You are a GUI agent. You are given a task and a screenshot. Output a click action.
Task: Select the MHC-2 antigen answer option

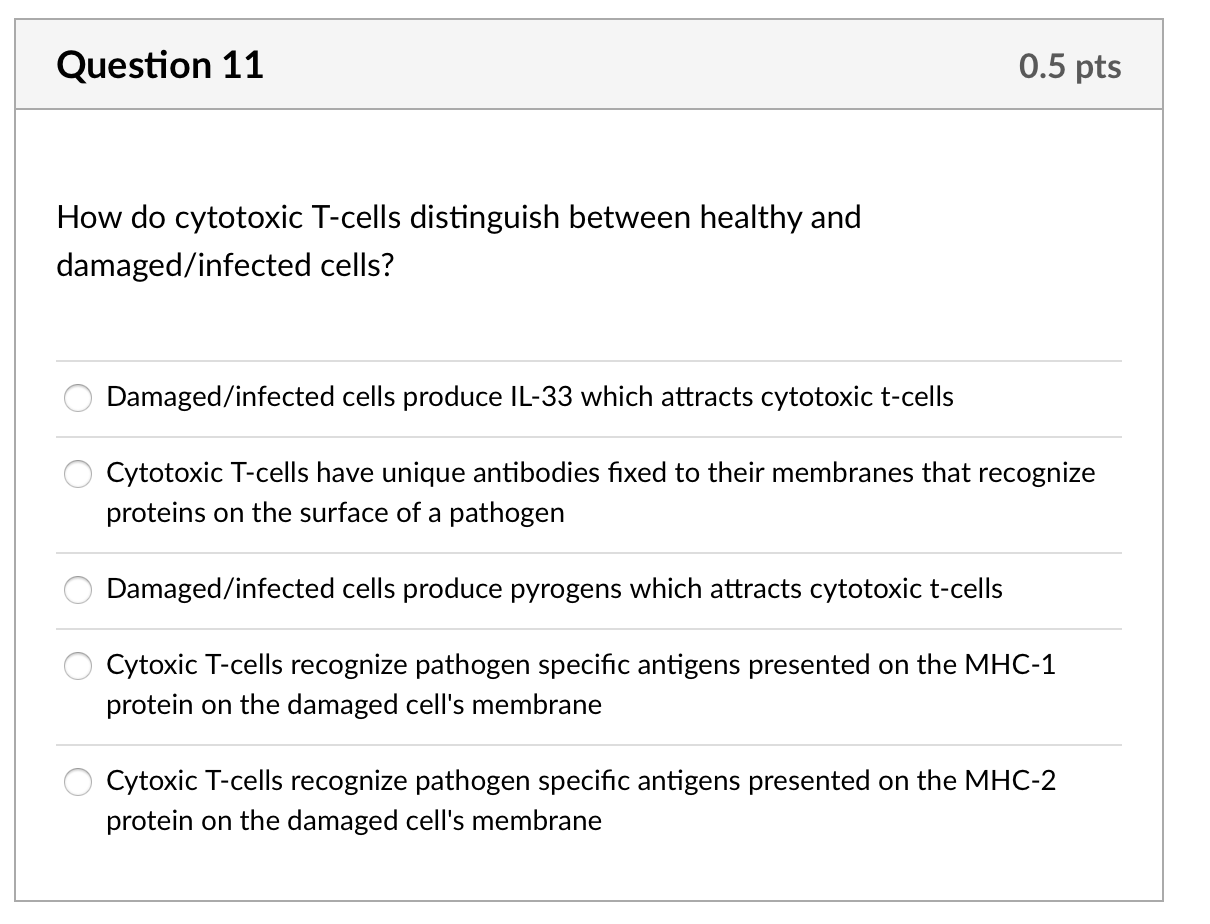pos(77,782)
